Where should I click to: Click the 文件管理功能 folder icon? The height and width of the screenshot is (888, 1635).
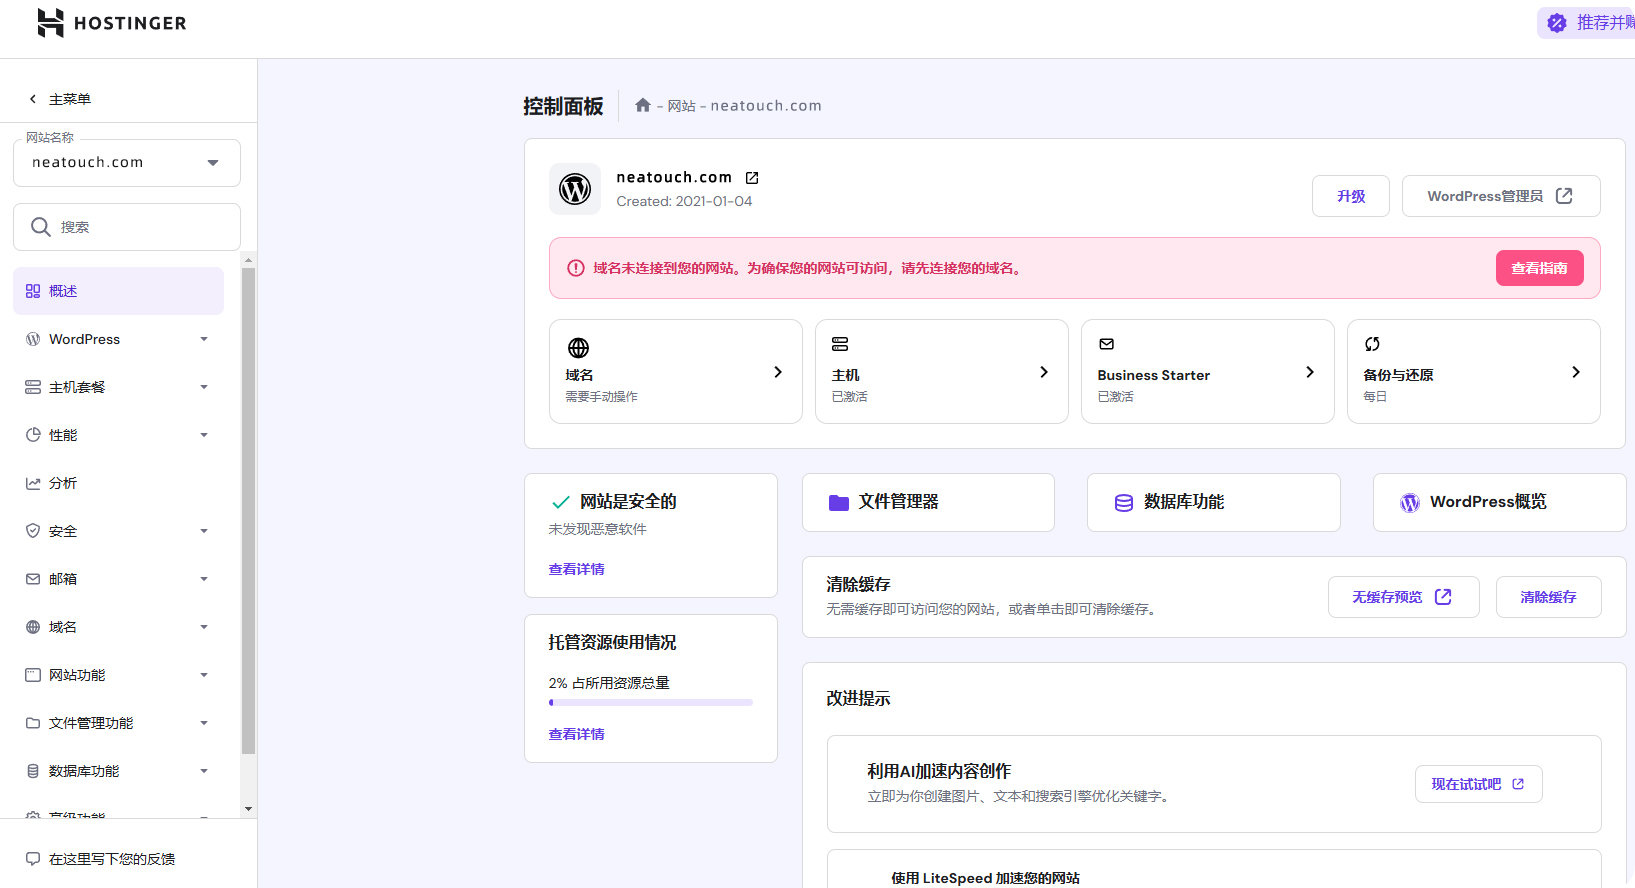coord(33,723)
